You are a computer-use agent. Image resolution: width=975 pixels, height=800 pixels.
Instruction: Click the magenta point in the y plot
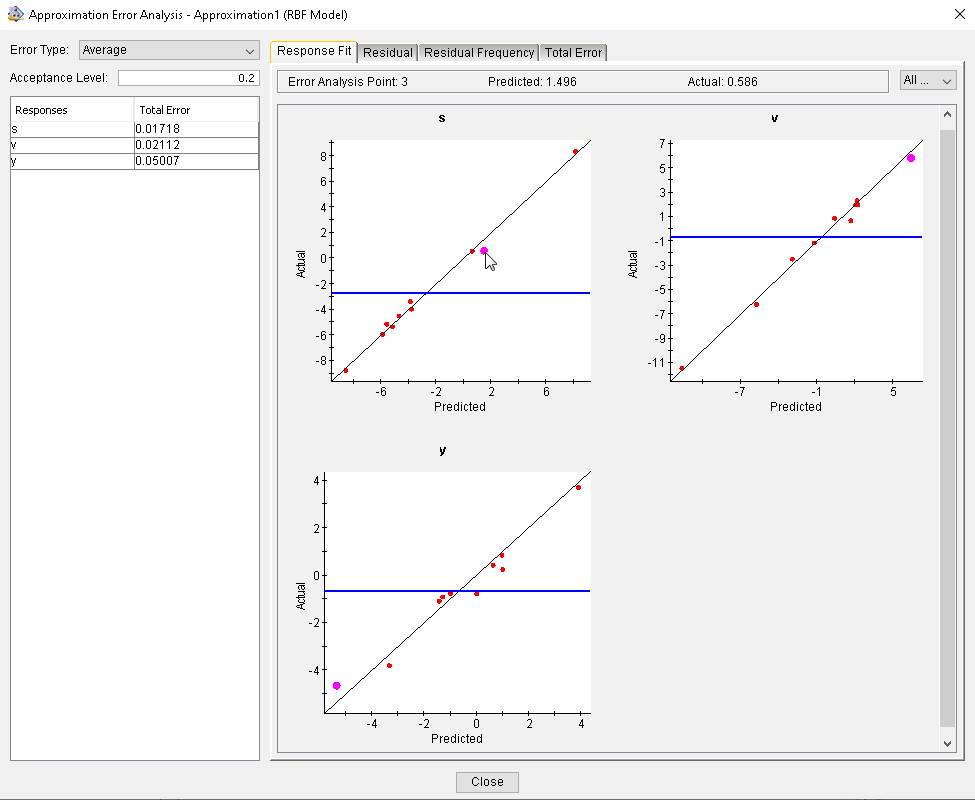[337, 685]
